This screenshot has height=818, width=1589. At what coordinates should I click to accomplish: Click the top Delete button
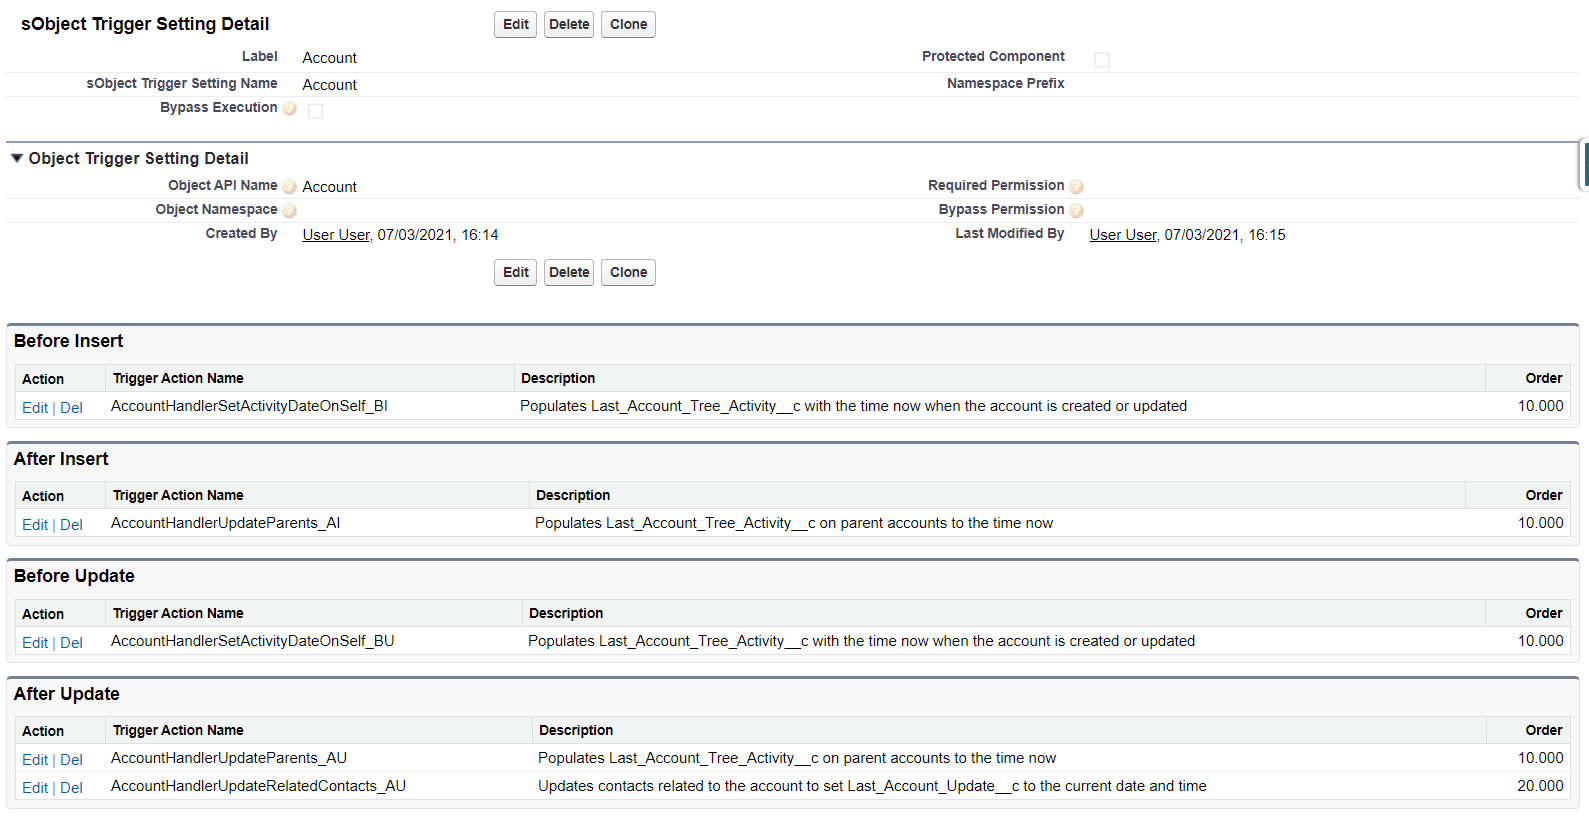coord(569,24)
